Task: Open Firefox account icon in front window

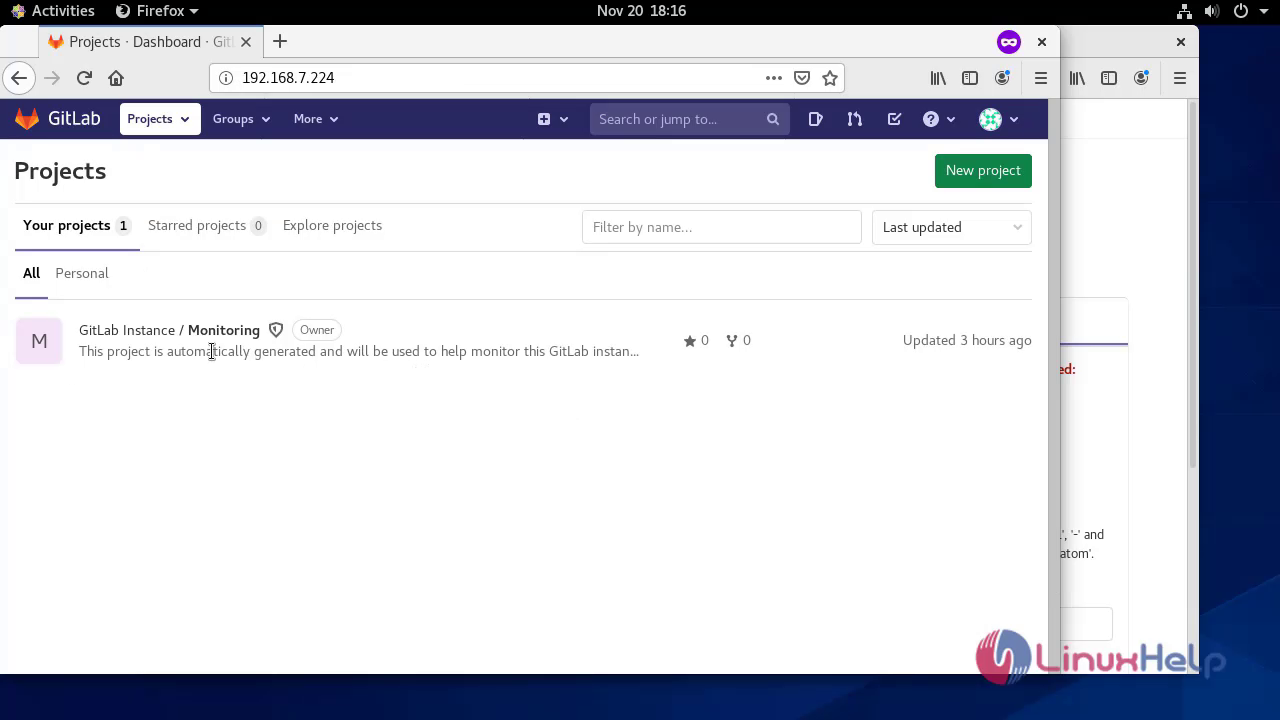Action: 1002,78
